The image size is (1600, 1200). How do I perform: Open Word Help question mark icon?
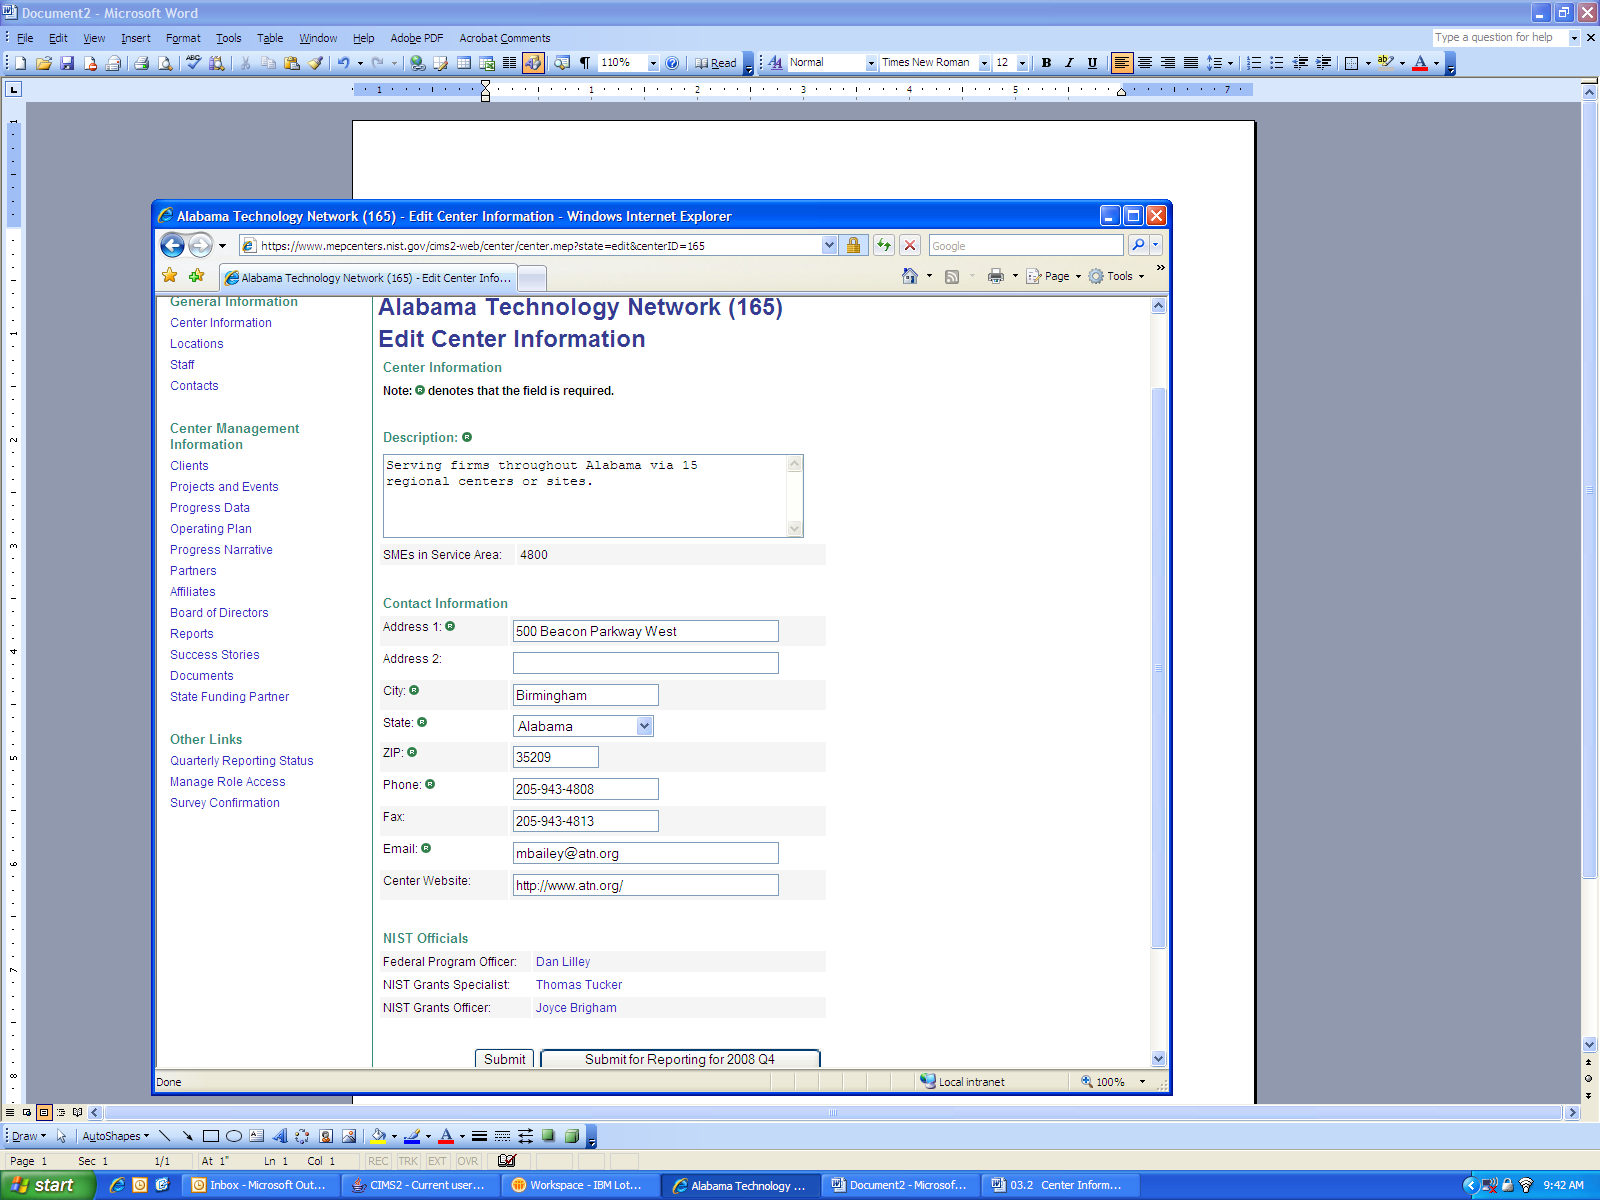click(x=672, y=63)
